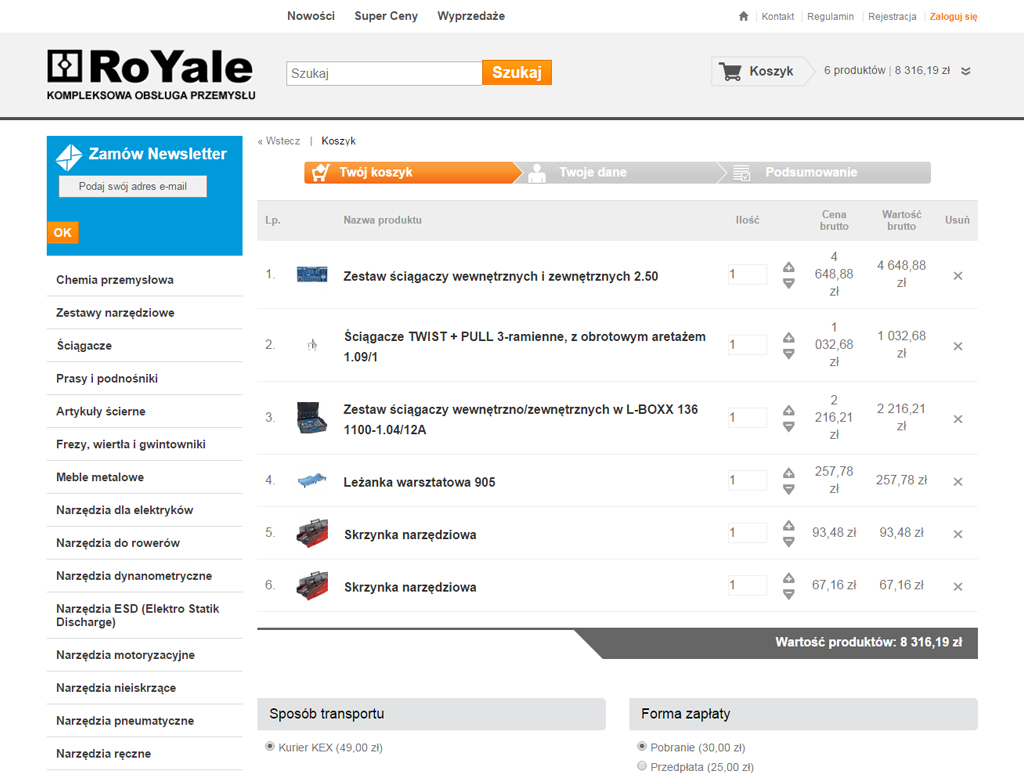Click the home icon in top bar
The width and height of the screenshot is (1024, 773).
[x=743, y=16]
